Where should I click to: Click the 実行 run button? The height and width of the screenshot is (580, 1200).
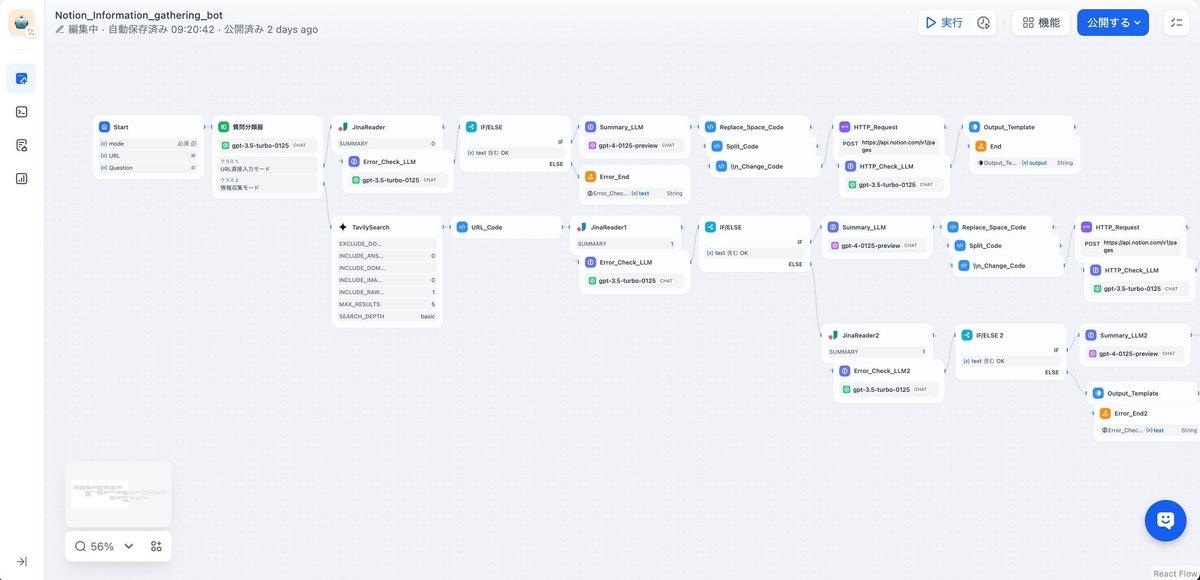[x=944, y=22]
